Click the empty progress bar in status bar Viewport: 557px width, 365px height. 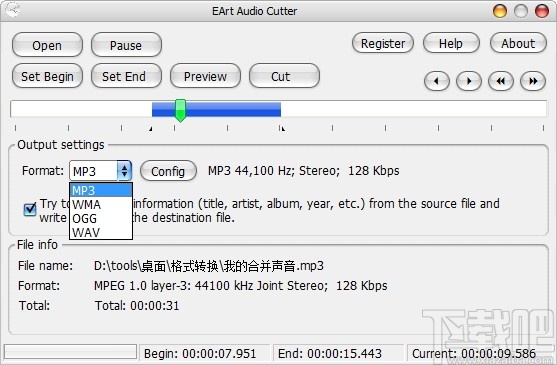coord(70,352)
